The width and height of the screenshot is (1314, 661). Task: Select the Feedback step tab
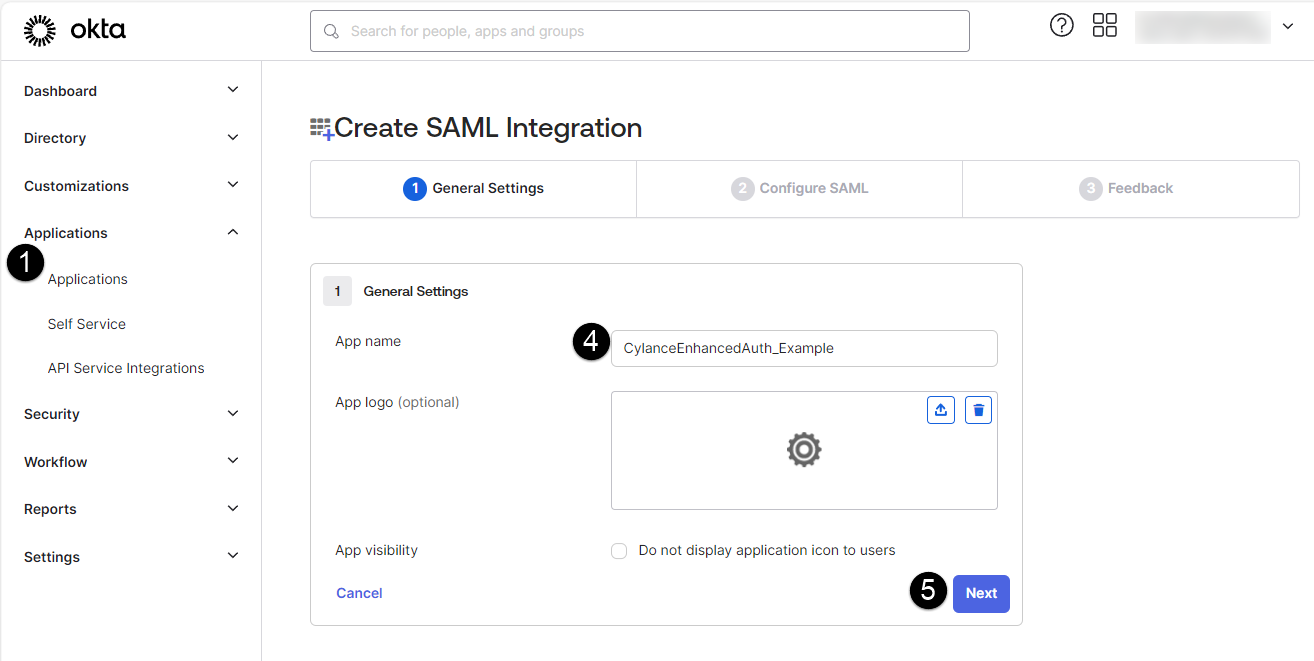(1126, 188)
